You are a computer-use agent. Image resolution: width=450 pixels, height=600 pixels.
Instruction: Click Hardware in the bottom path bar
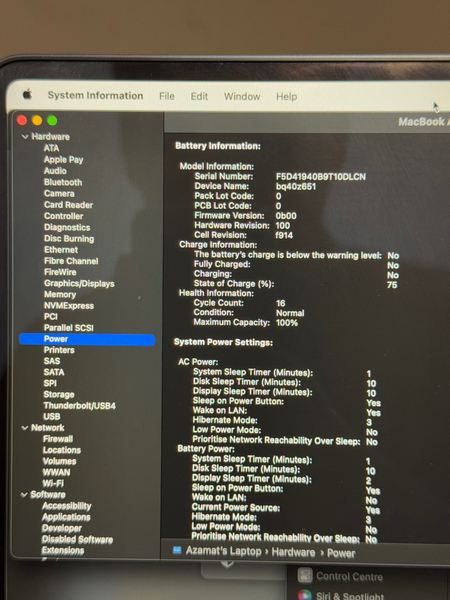(293, 552)
